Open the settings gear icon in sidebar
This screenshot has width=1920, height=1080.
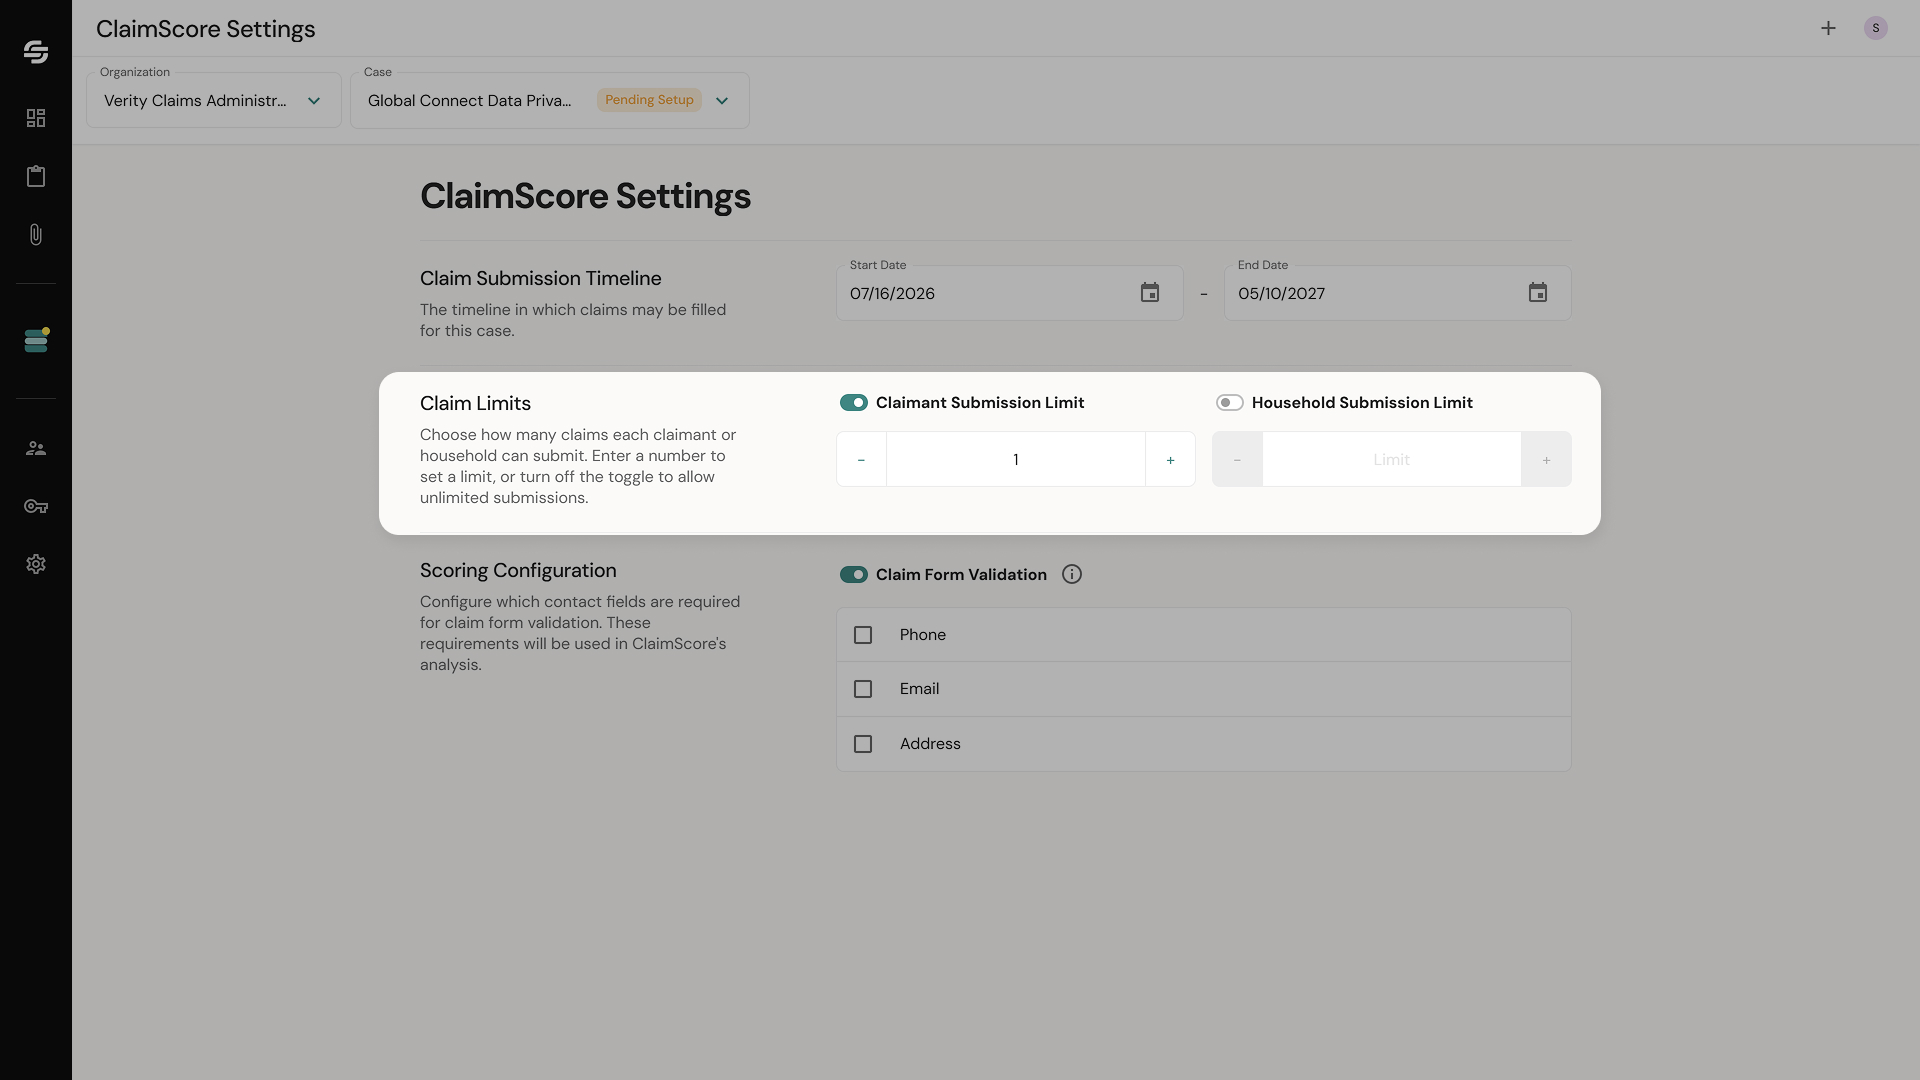click(x=36, y=564)
